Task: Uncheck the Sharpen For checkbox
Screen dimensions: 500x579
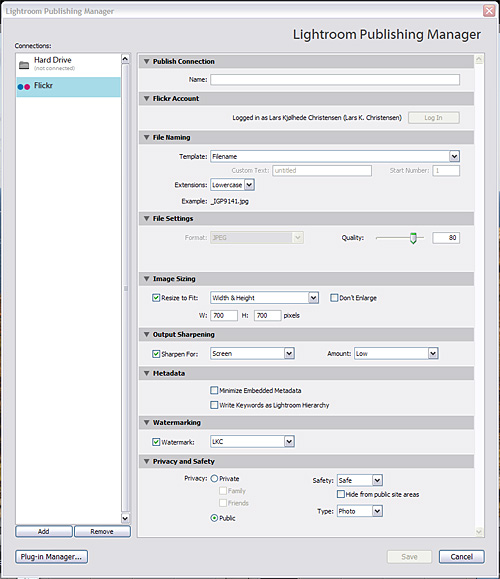Action: pyautogui.click(x=156, y=354)
